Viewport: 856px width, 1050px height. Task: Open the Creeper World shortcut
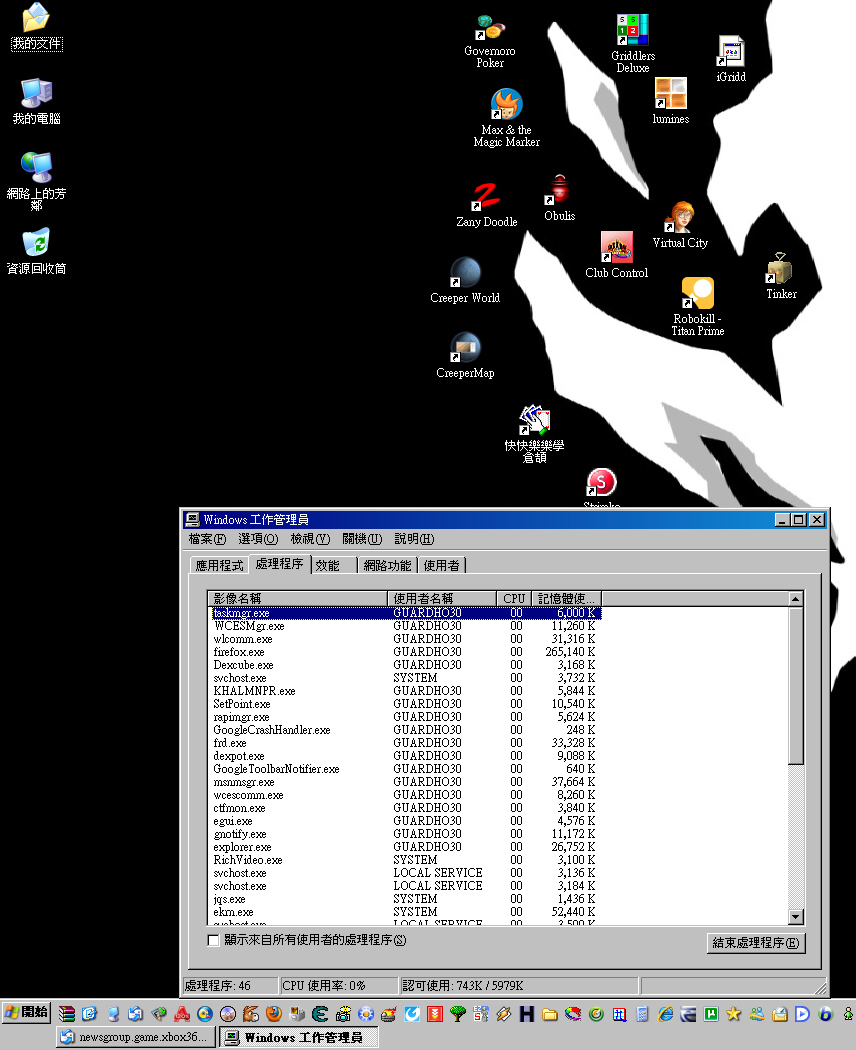pos(464,273)
